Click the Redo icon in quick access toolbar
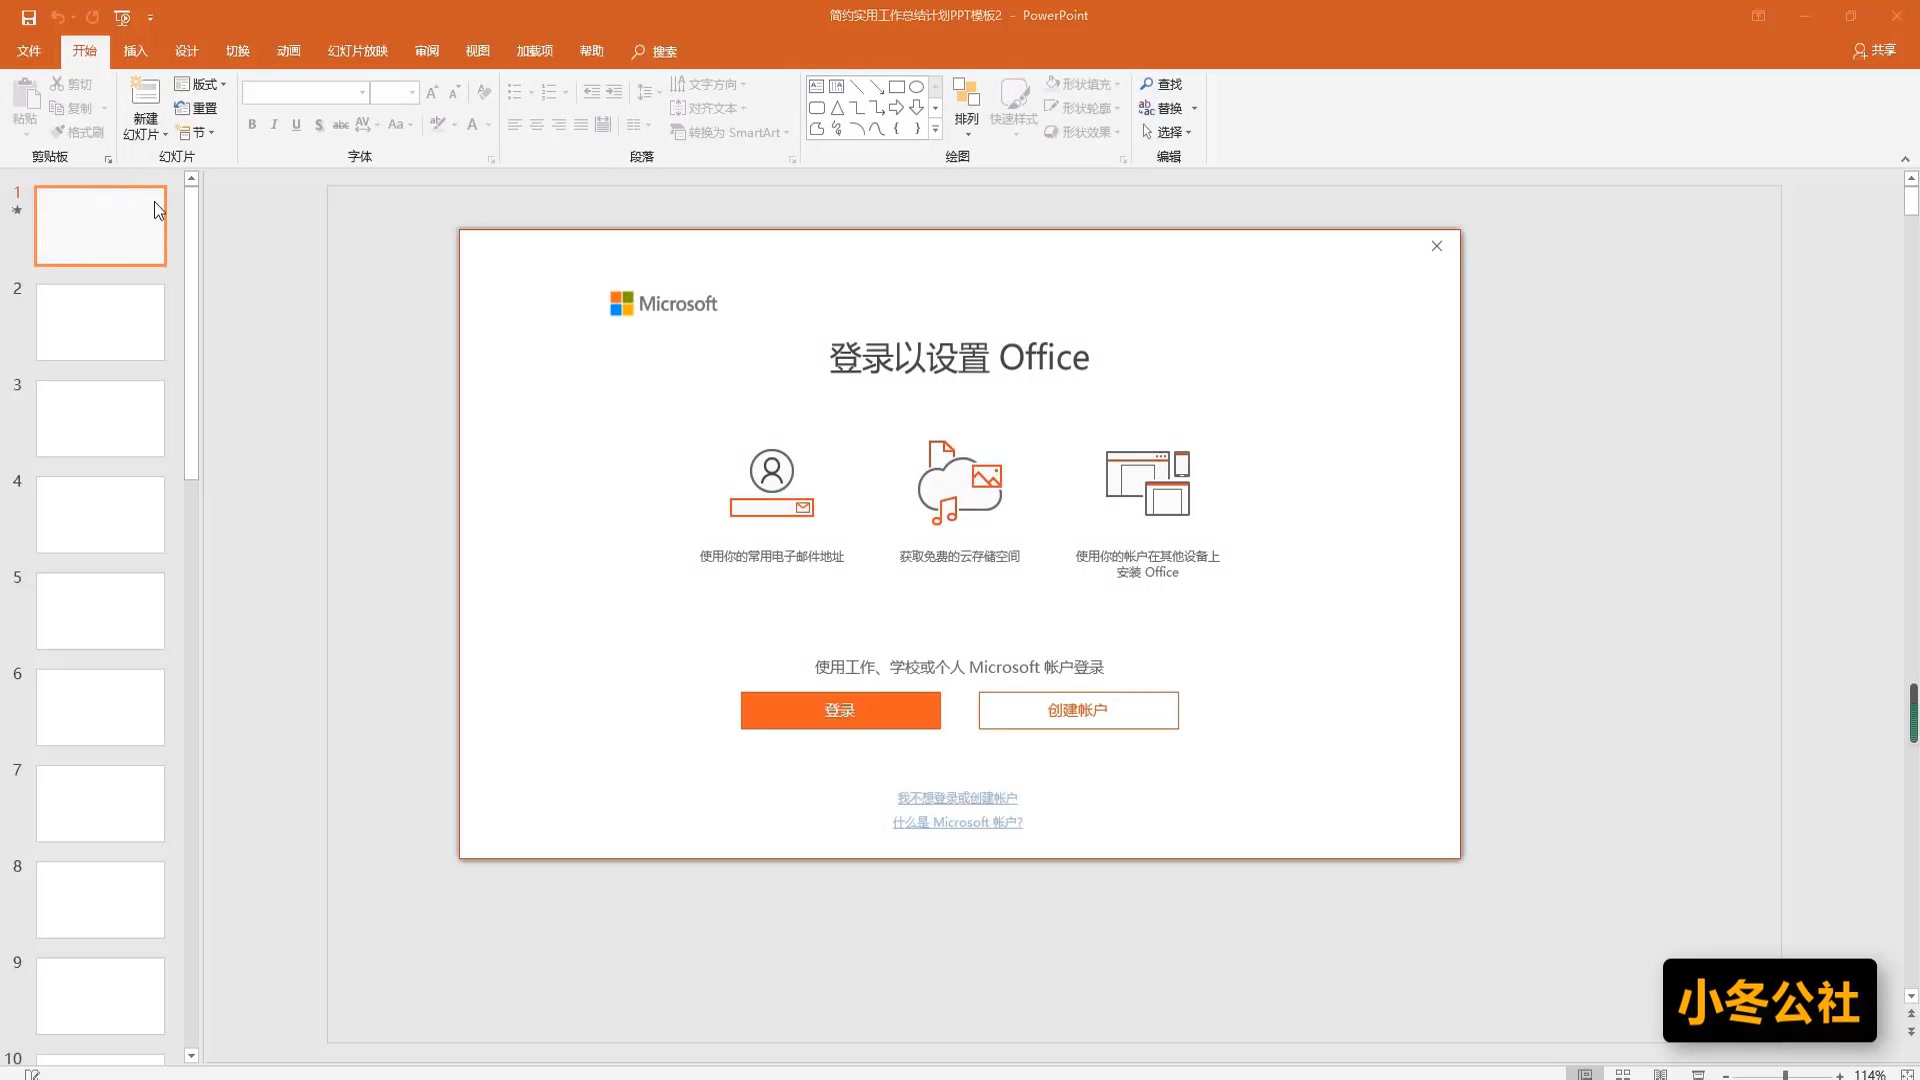The height and width of the screenshot is (1080, 1920). (x=92, y=17)
